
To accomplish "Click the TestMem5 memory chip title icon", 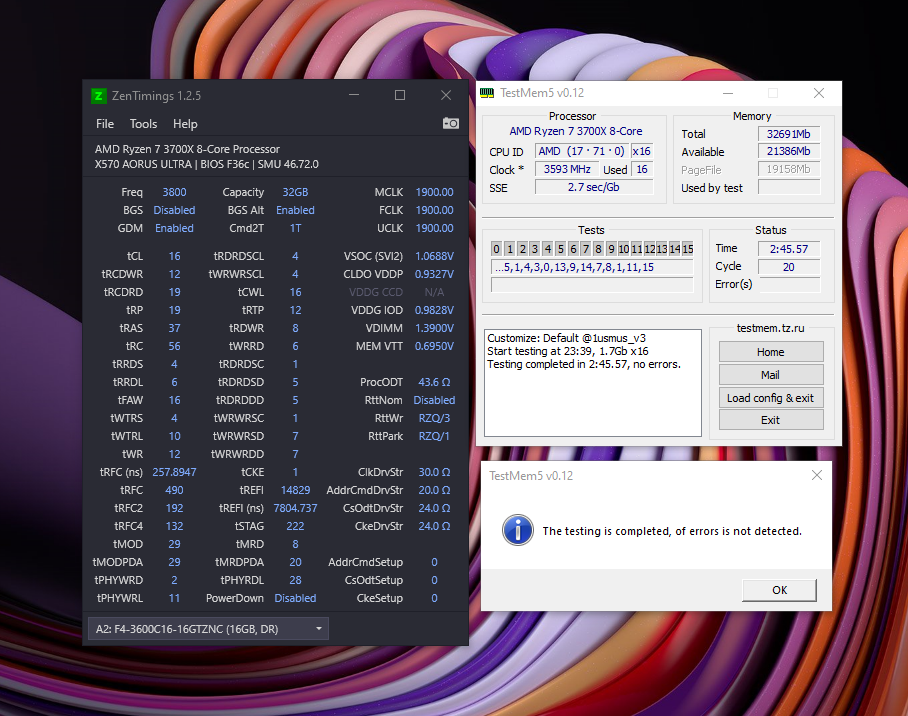I will [x=488, y=93].
